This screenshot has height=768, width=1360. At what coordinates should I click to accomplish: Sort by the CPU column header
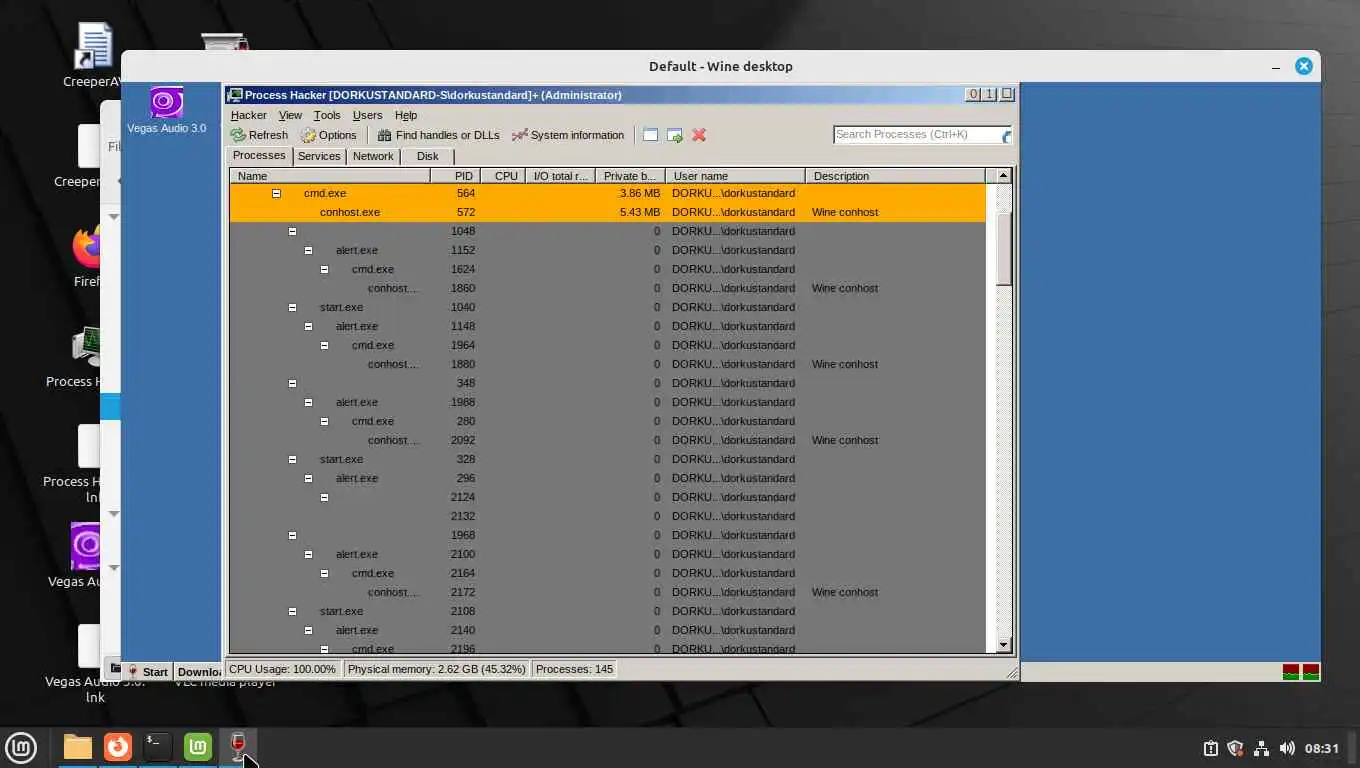505,176
